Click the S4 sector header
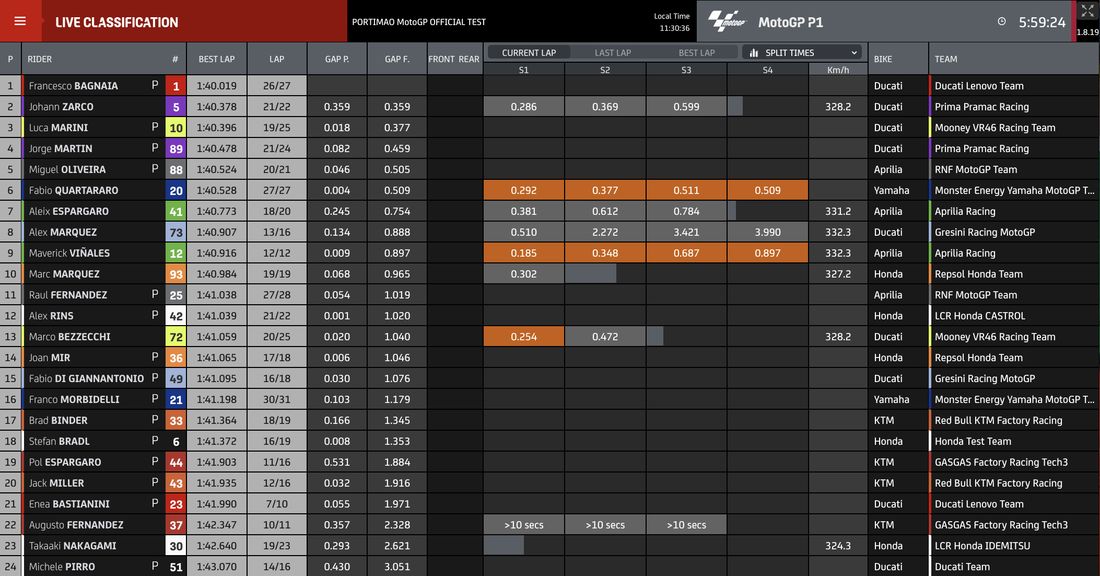This screenshot has width=1100, height=576. [767, 70]
